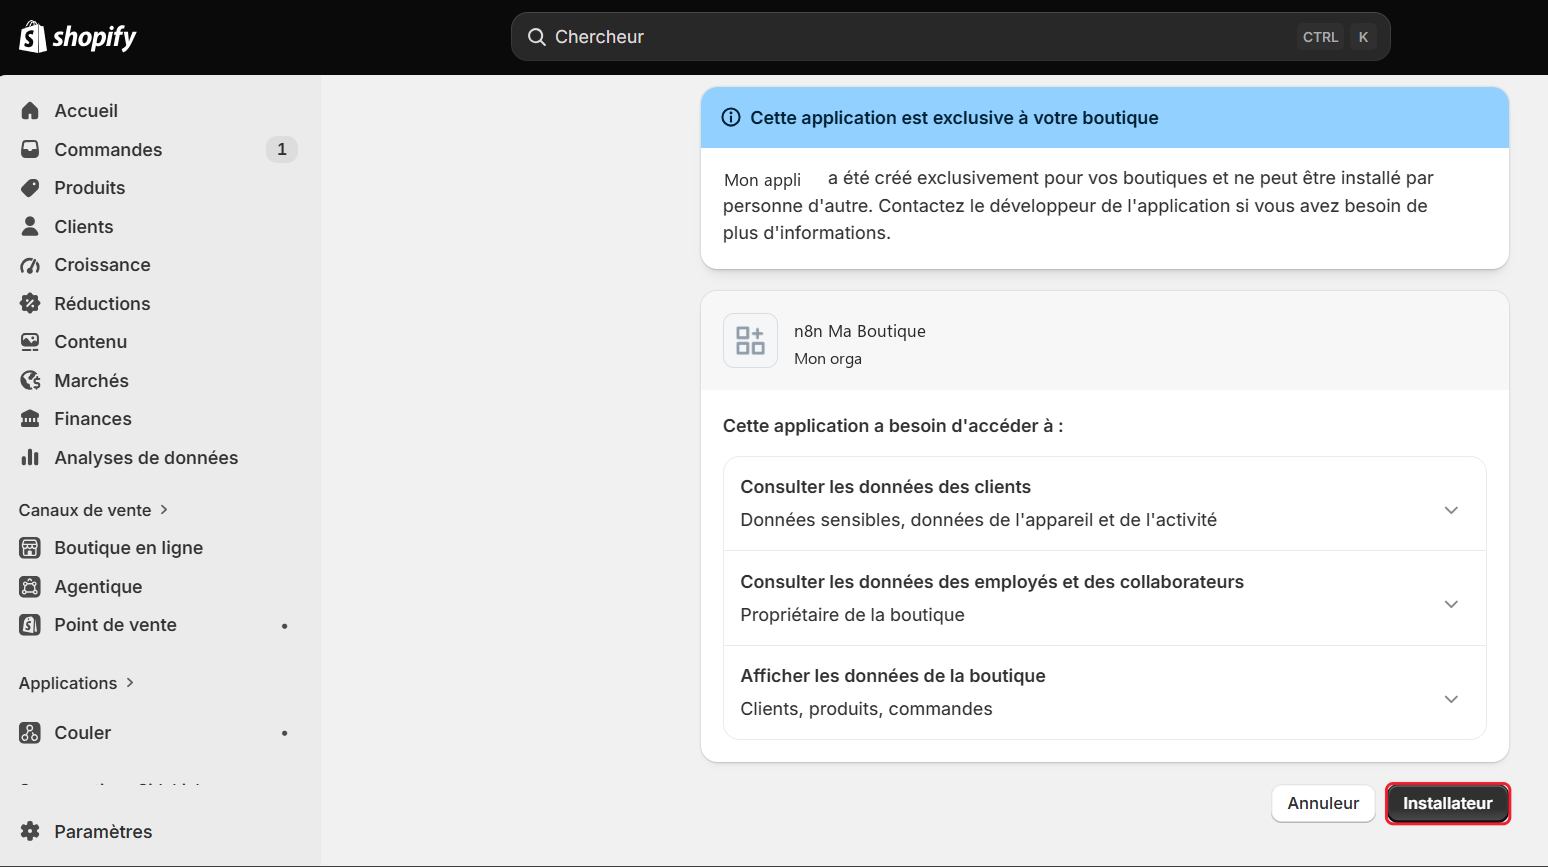Screen dimensions: 1548x867
Task: Click the Paramètres gear icon
Action: (x=30, y=831)
